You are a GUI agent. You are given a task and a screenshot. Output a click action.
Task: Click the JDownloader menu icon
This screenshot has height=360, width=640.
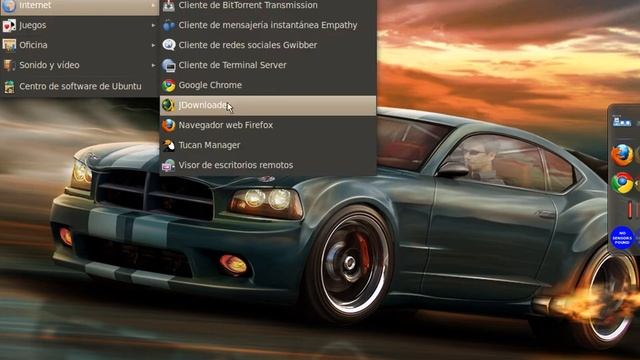tap(169, 105)
